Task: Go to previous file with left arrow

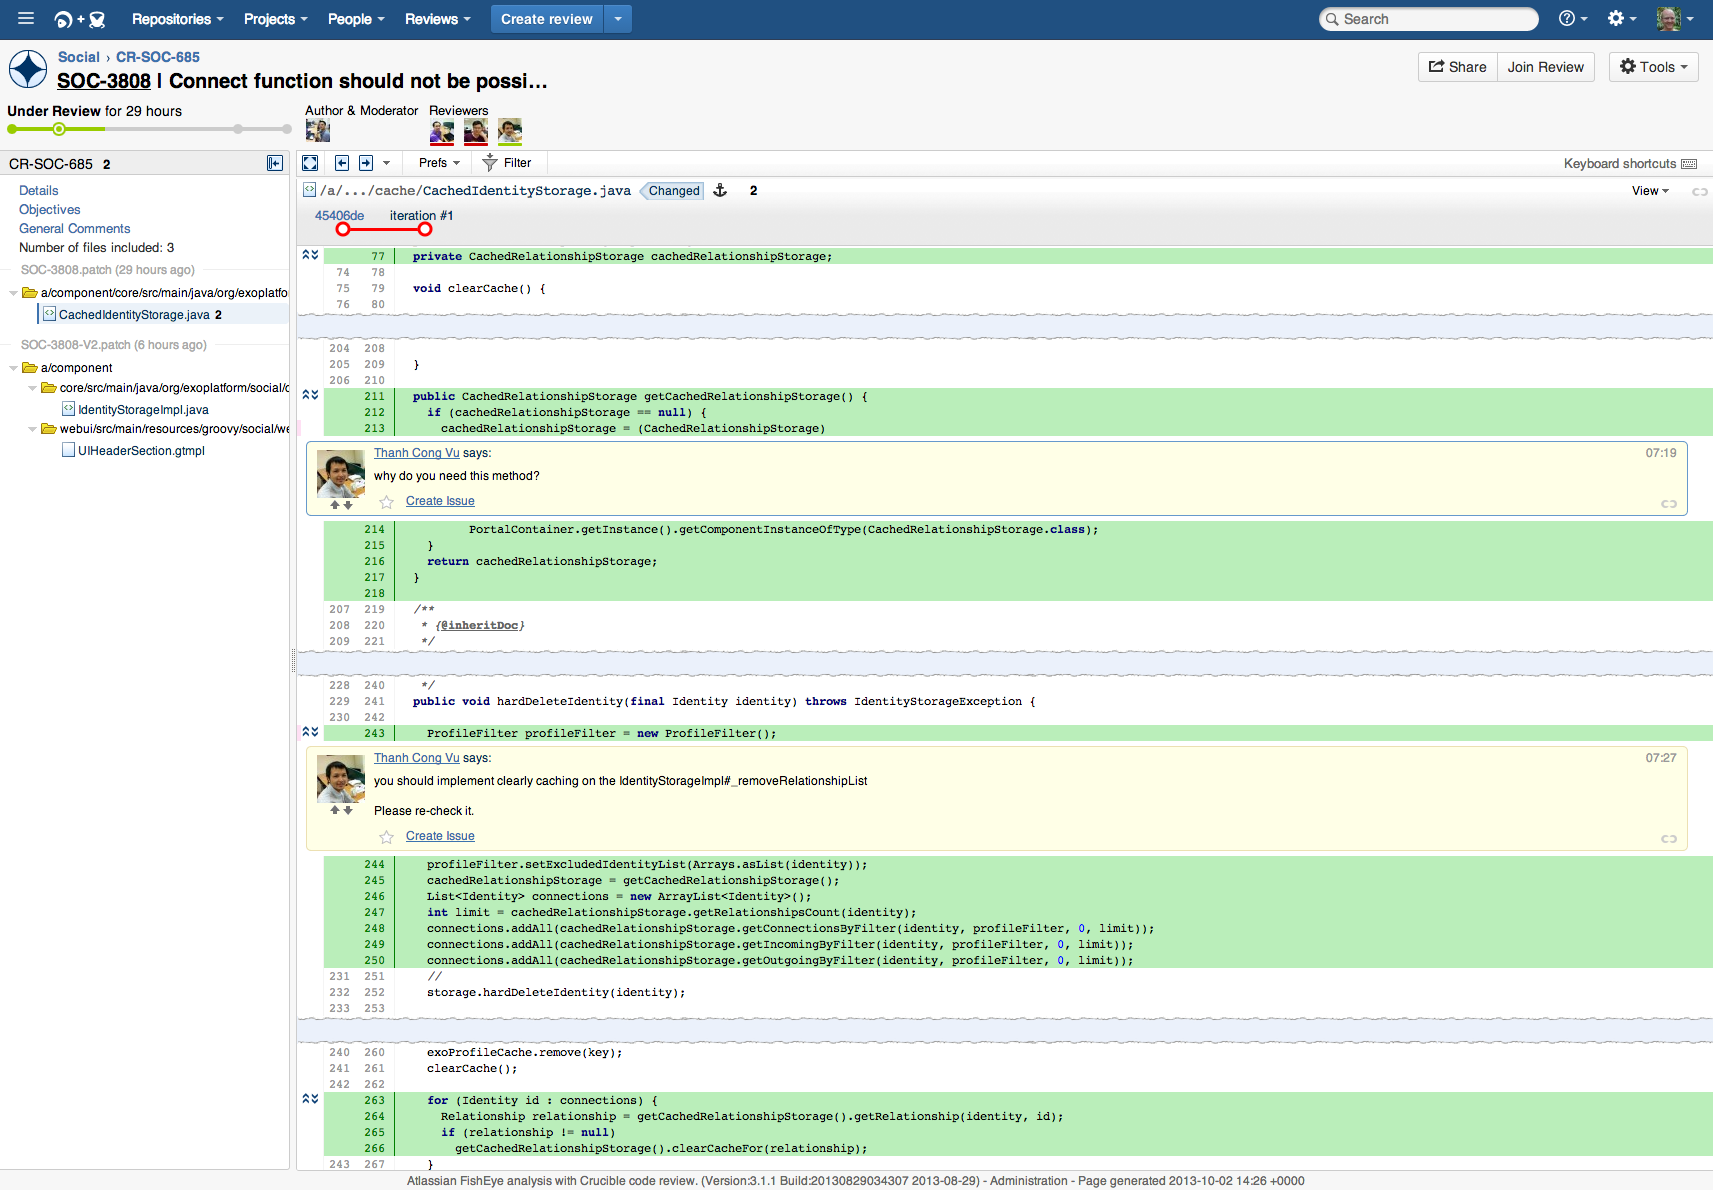Action: point(342,163)
